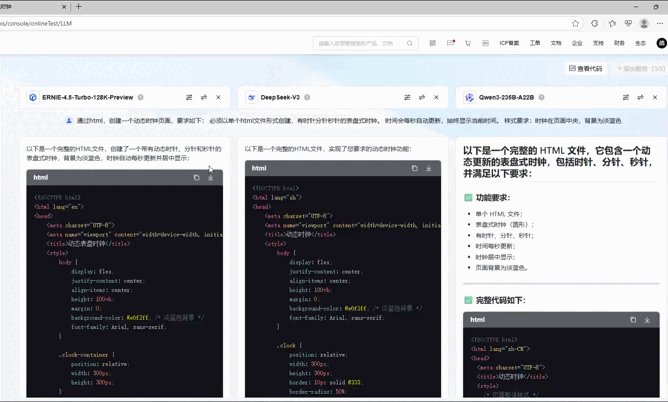The image size is (668, 402).
Task: Show info for ERNIE-4.5-Turbo-128K-Preview
Action: point(141,98)
